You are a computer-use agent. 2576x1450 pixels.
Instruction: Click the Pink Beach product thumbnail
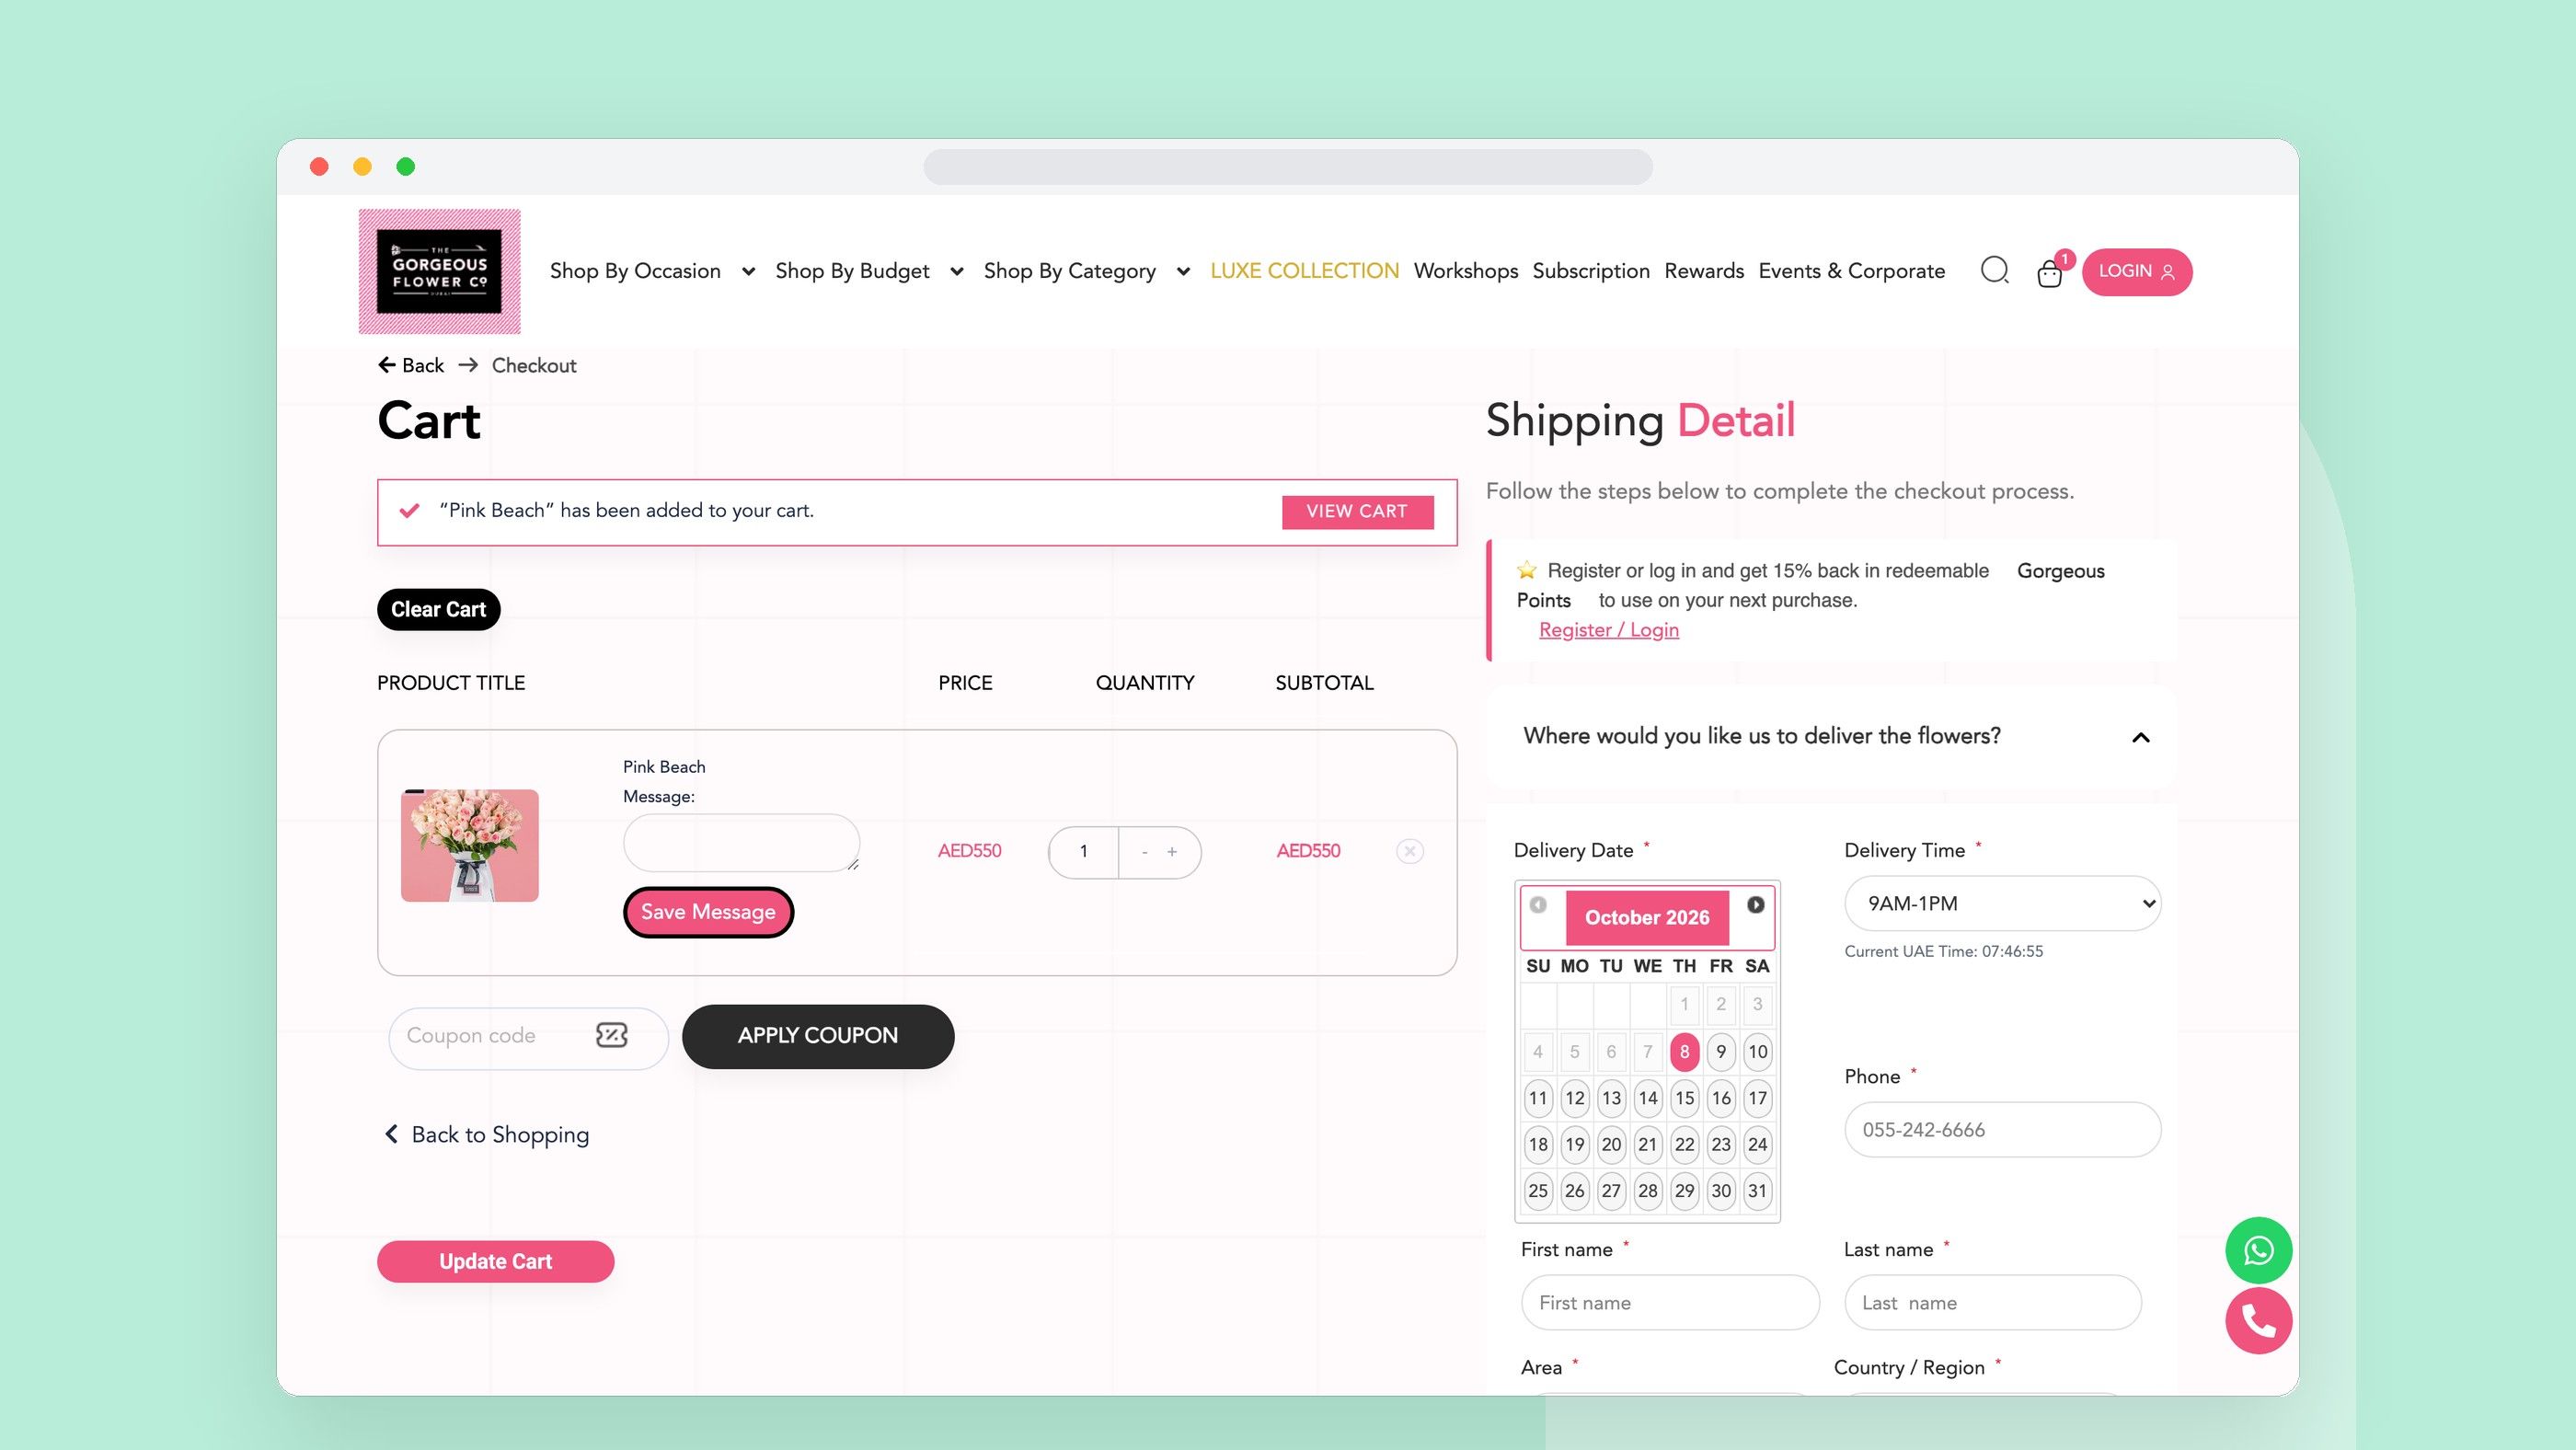click(469, 846)
